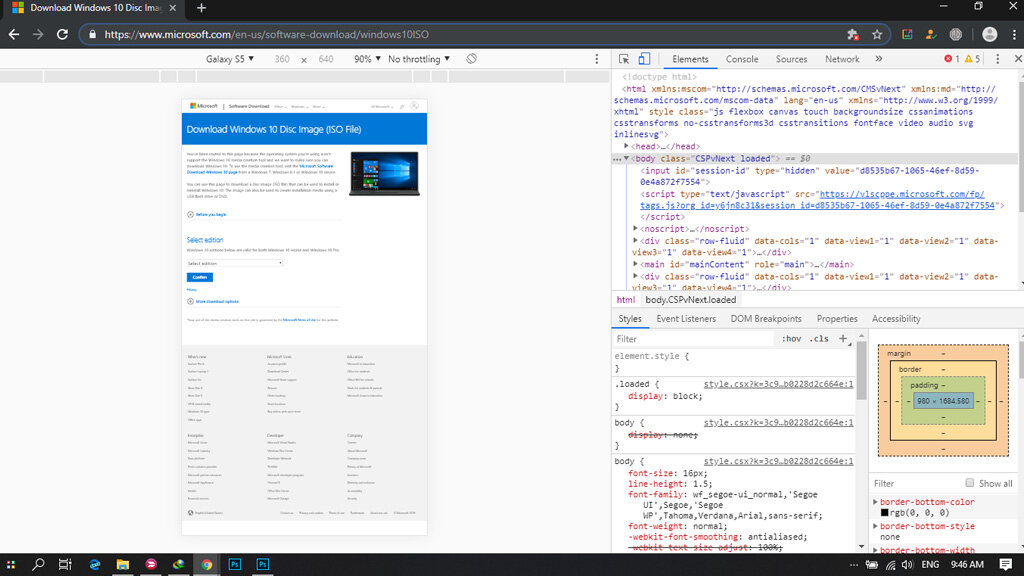
Task: Toggle the .cls class editor button
Action: [819, 339]
